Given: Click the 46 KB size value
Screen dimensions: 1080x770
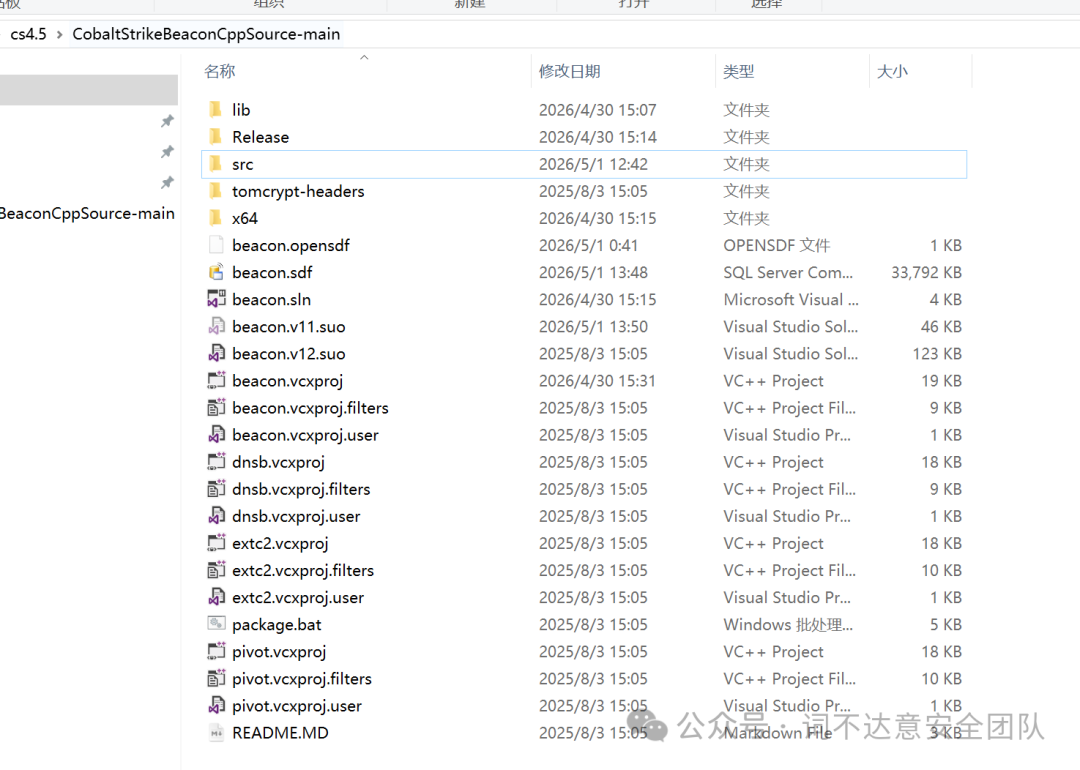Looking at the screenshot, I should (942, 326).
